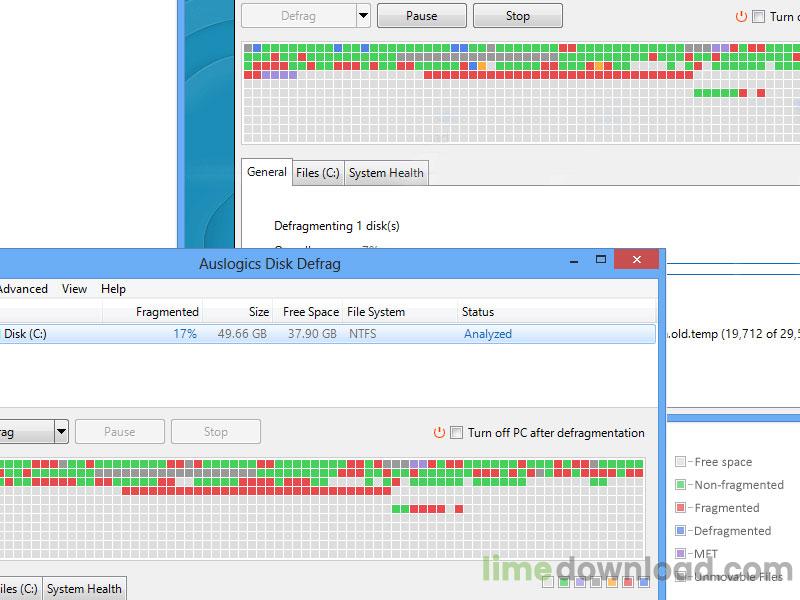Viewport: 800px width, 600px height.
Task: Click the Unmovable Files legend swatch
Action: point(680,577)
